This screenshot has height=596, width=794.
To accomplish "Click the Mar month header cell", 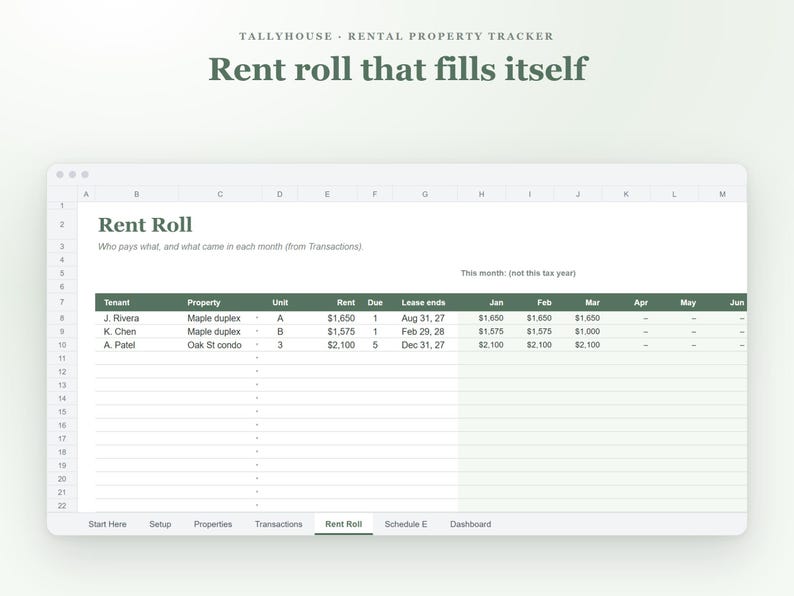I will (578, 302).
